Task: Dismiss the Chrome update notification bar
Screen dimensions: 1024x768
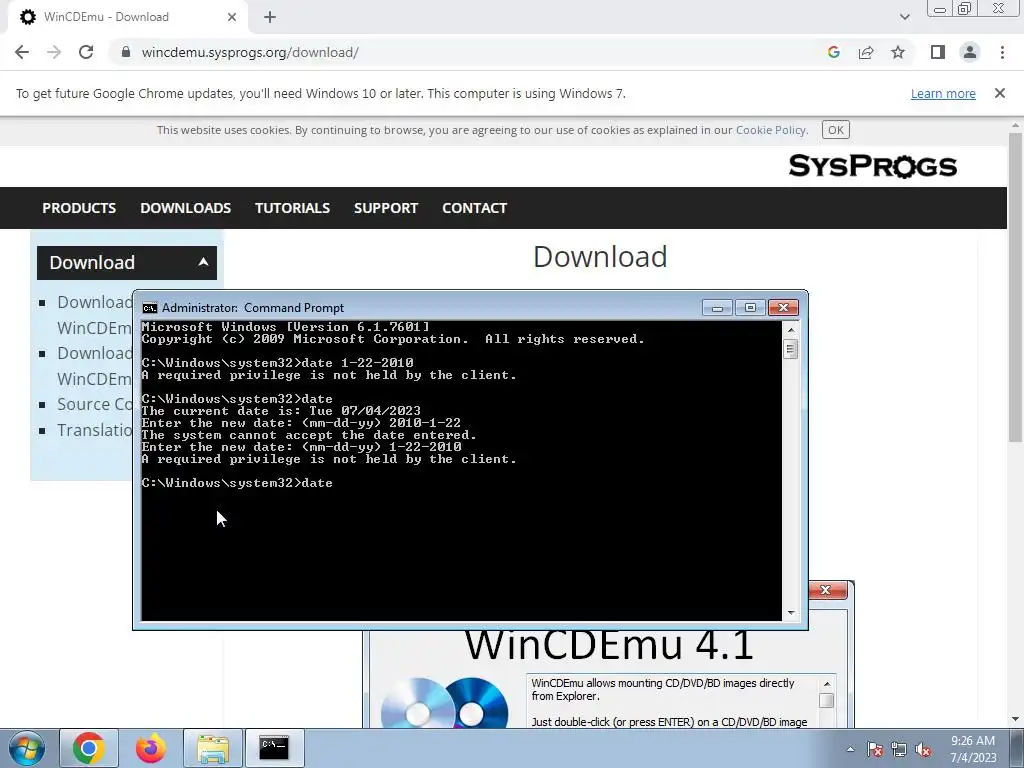Action: click(x=999, y=93)
